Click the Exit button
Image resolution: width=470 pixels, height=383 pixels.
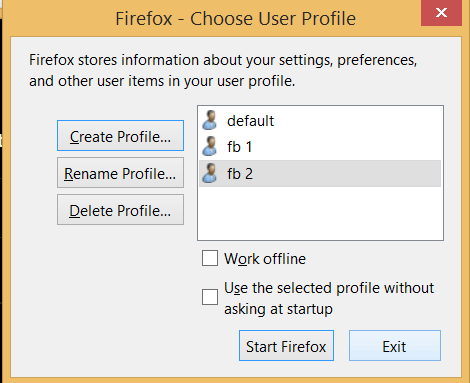[x=395, y=346]
